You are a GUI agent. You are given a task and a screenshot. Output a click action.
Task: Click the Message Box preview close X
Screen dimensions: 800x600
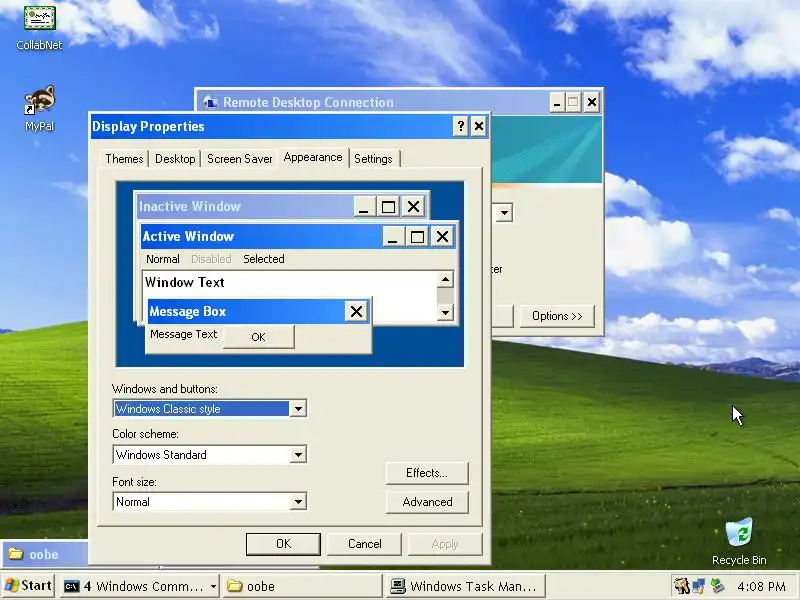(x=356, y=311)
